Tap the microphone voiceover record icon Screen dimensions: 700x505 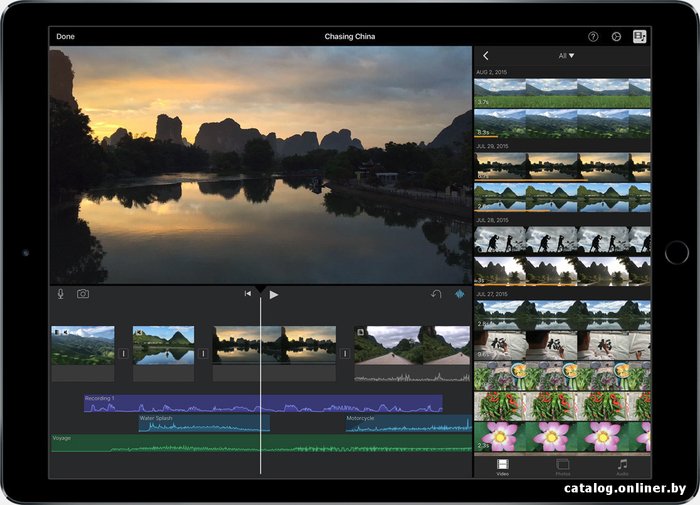click(x=61, y=294)
